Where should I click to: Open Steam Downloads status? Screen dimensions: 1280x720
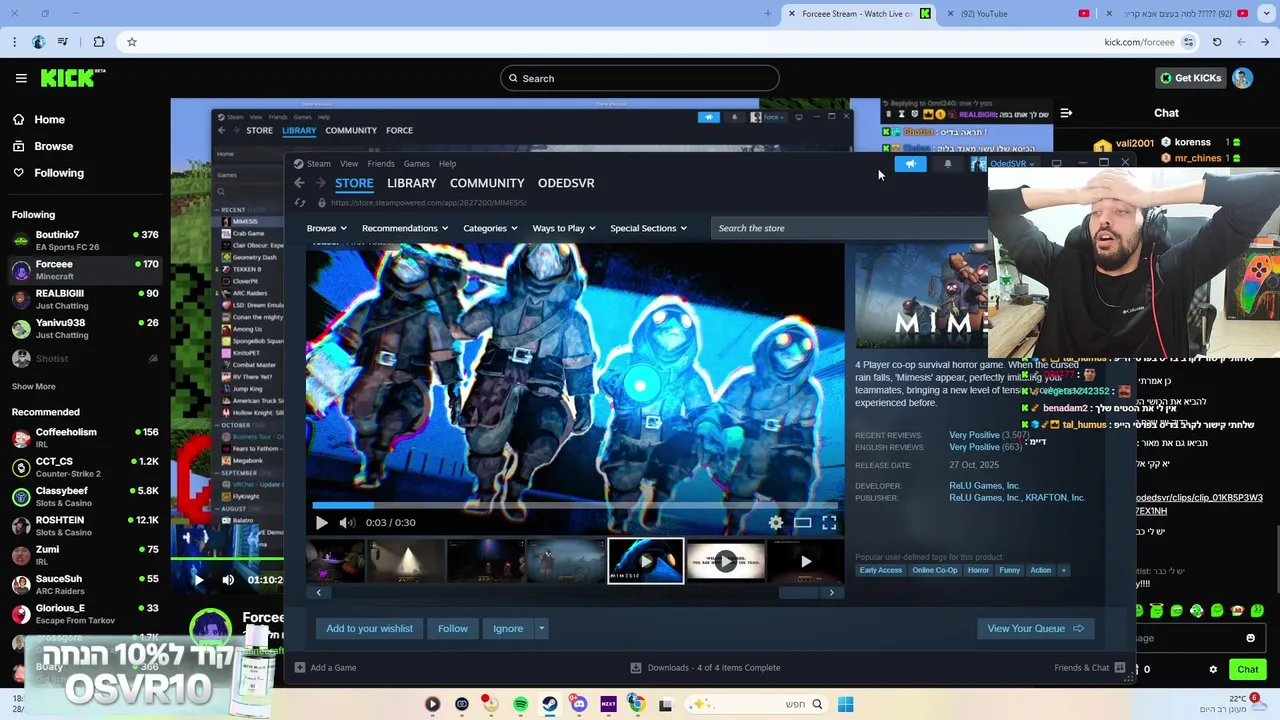[x=706, y=667]
